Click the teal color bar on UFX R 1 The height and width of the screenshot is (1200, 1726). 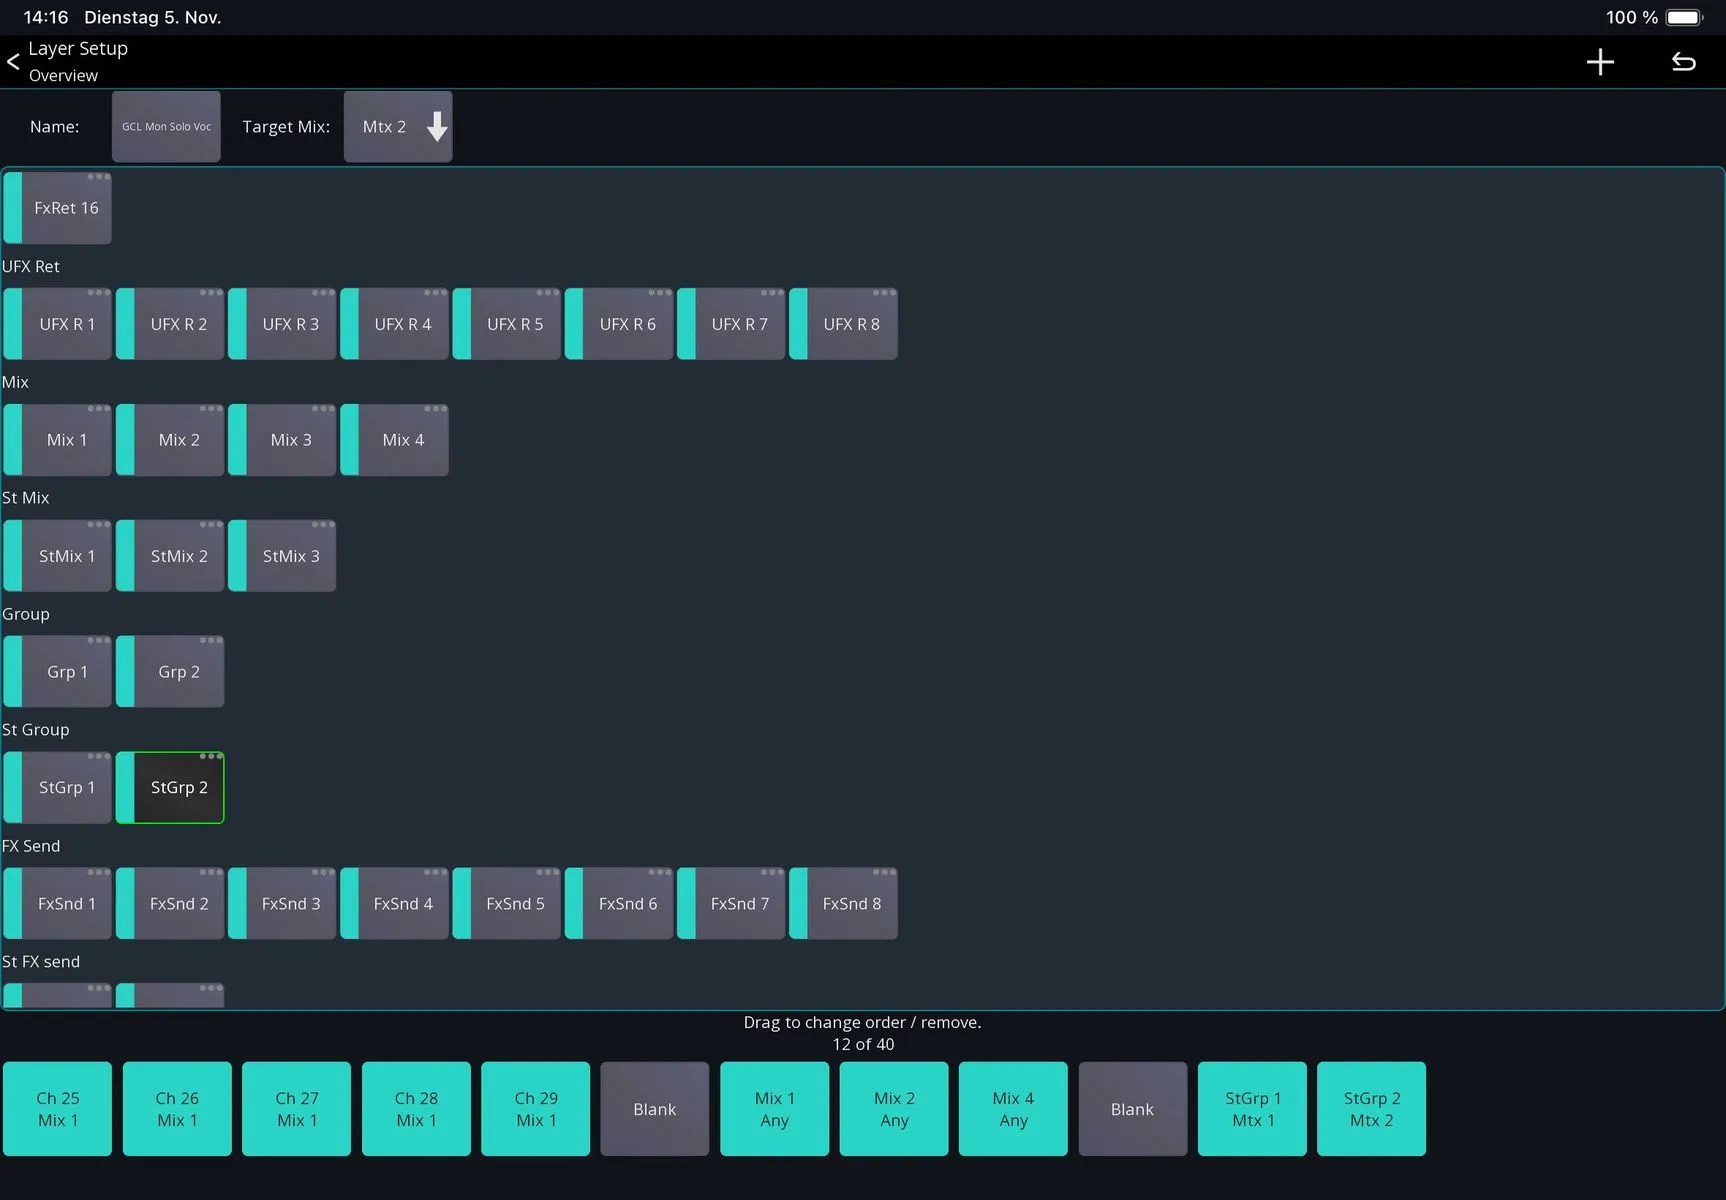[13, 324]
